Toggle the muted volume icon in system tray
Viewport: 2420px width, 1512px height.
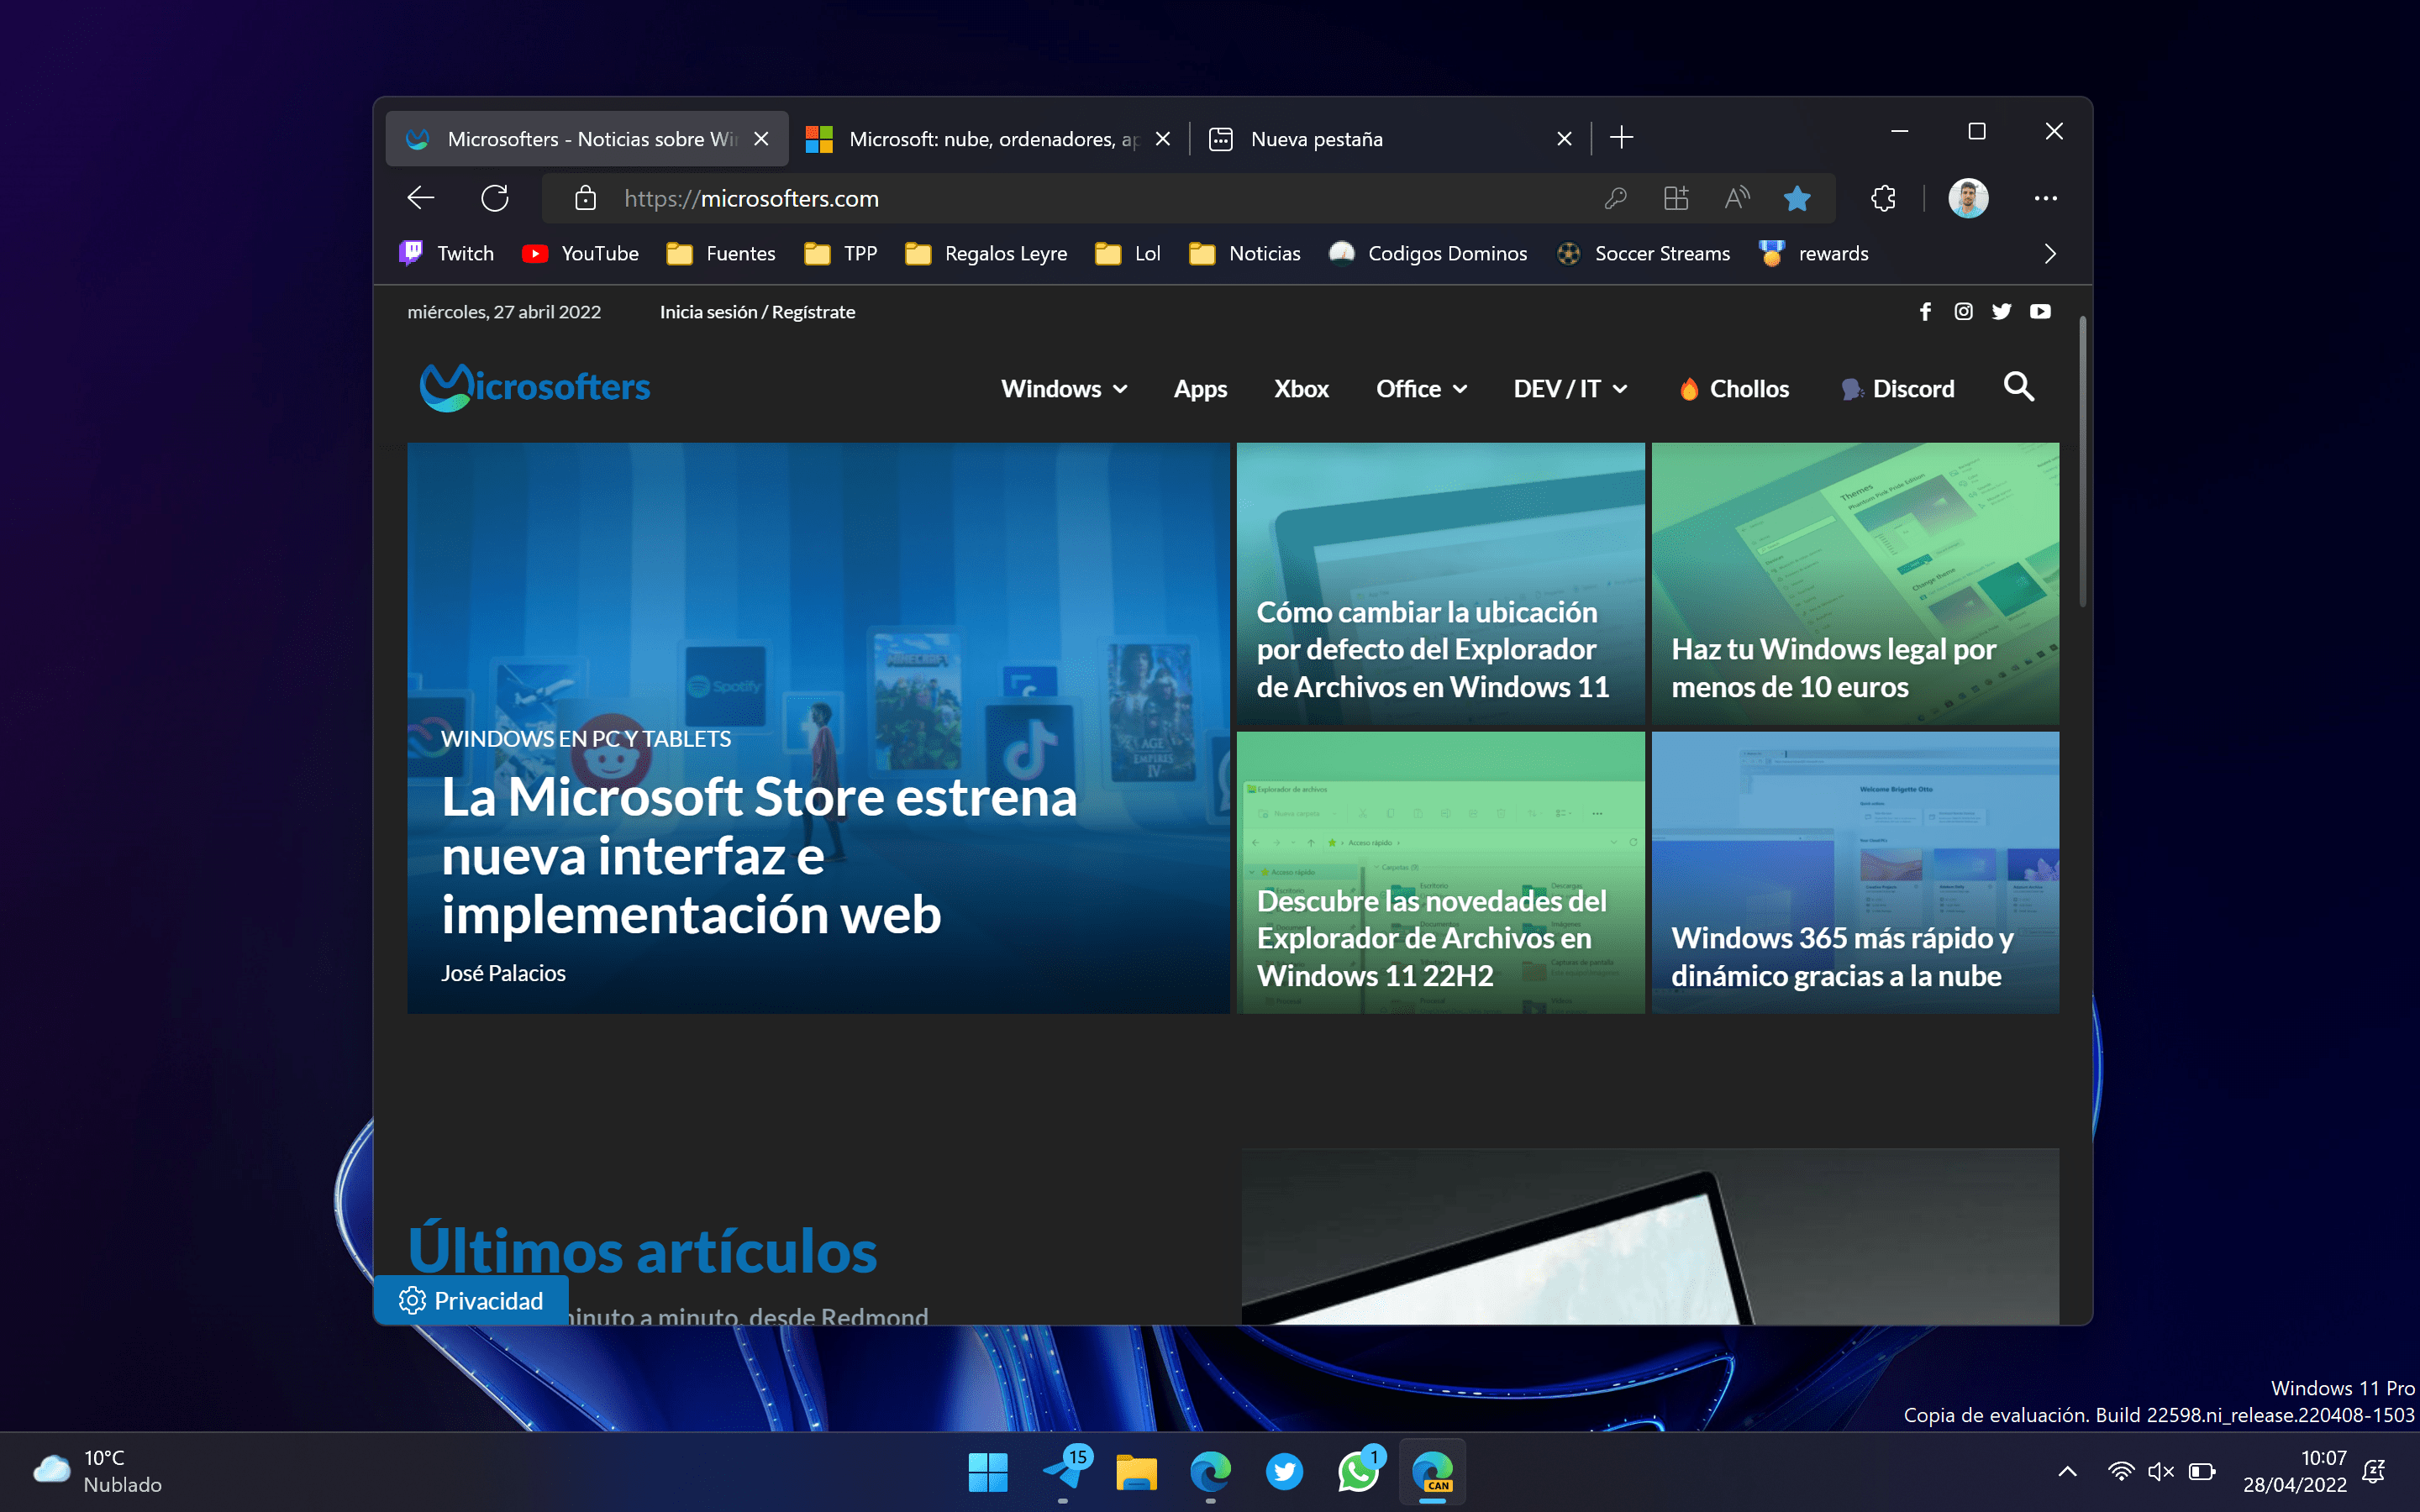click(2160, 1471)
